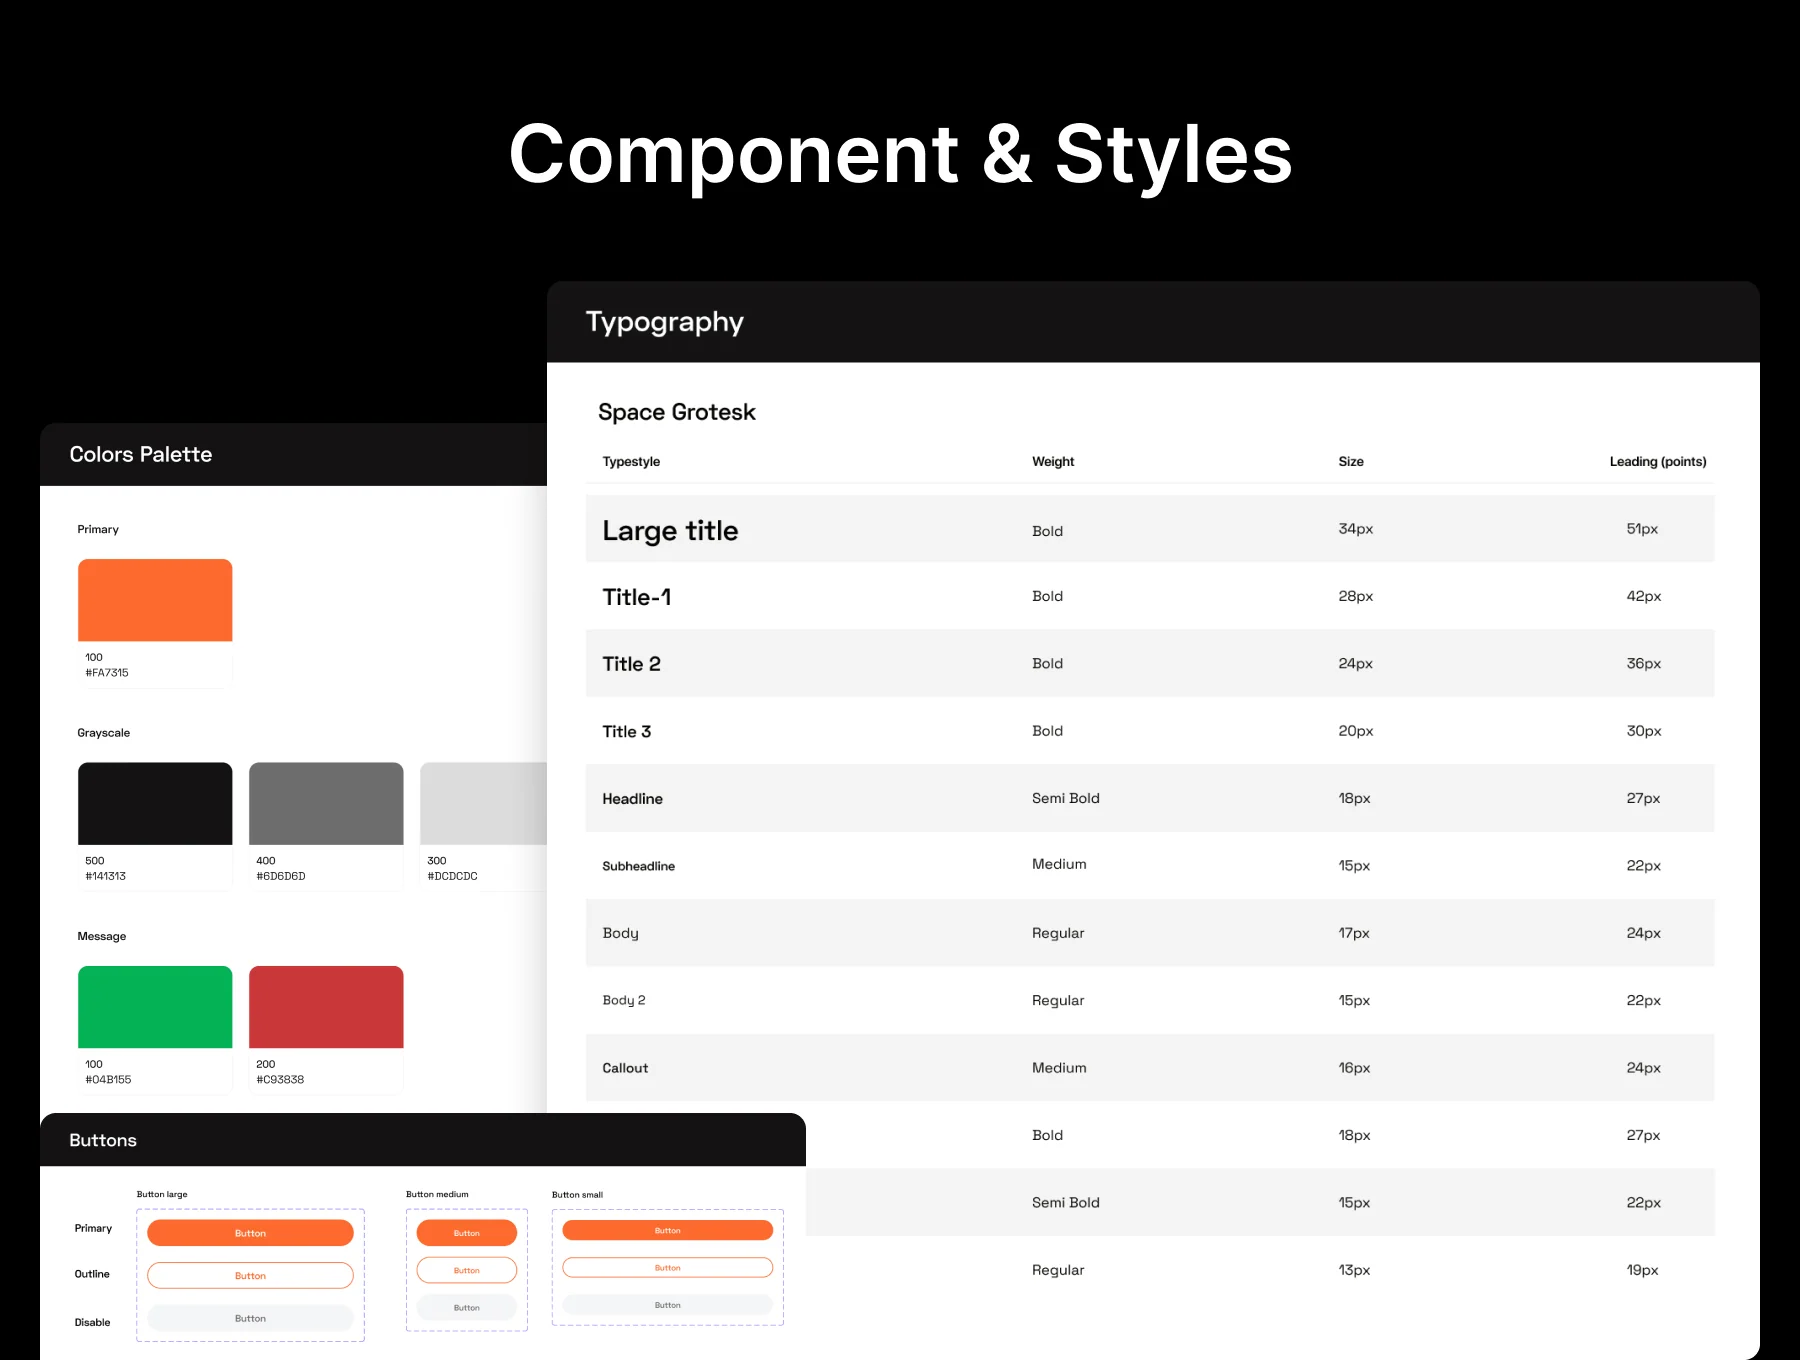Image resolution: width=1800 pixels, height=1360 pixels.
Task: Click 'Medium' weight in Subheadline row
Action: (1059, 864)
